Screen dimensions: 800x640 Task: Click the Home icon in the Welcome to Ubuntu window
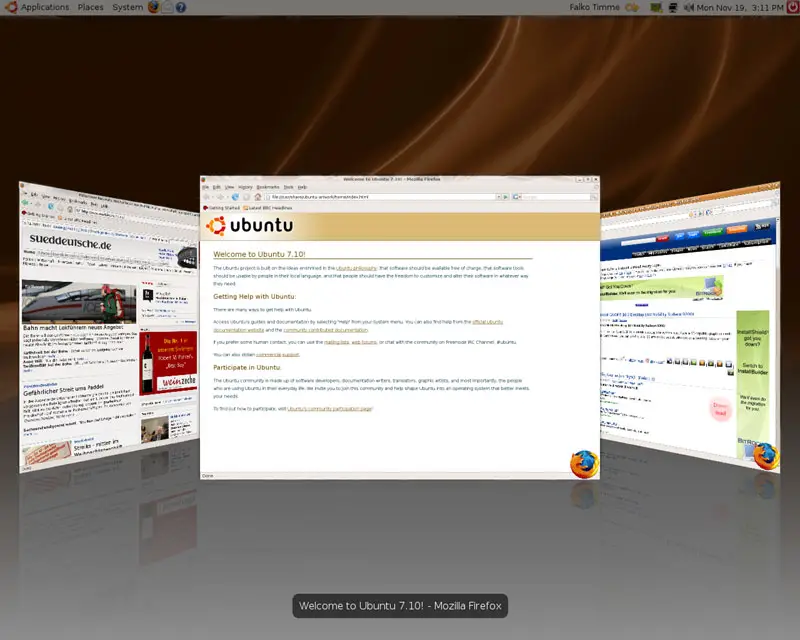(258, 197)
